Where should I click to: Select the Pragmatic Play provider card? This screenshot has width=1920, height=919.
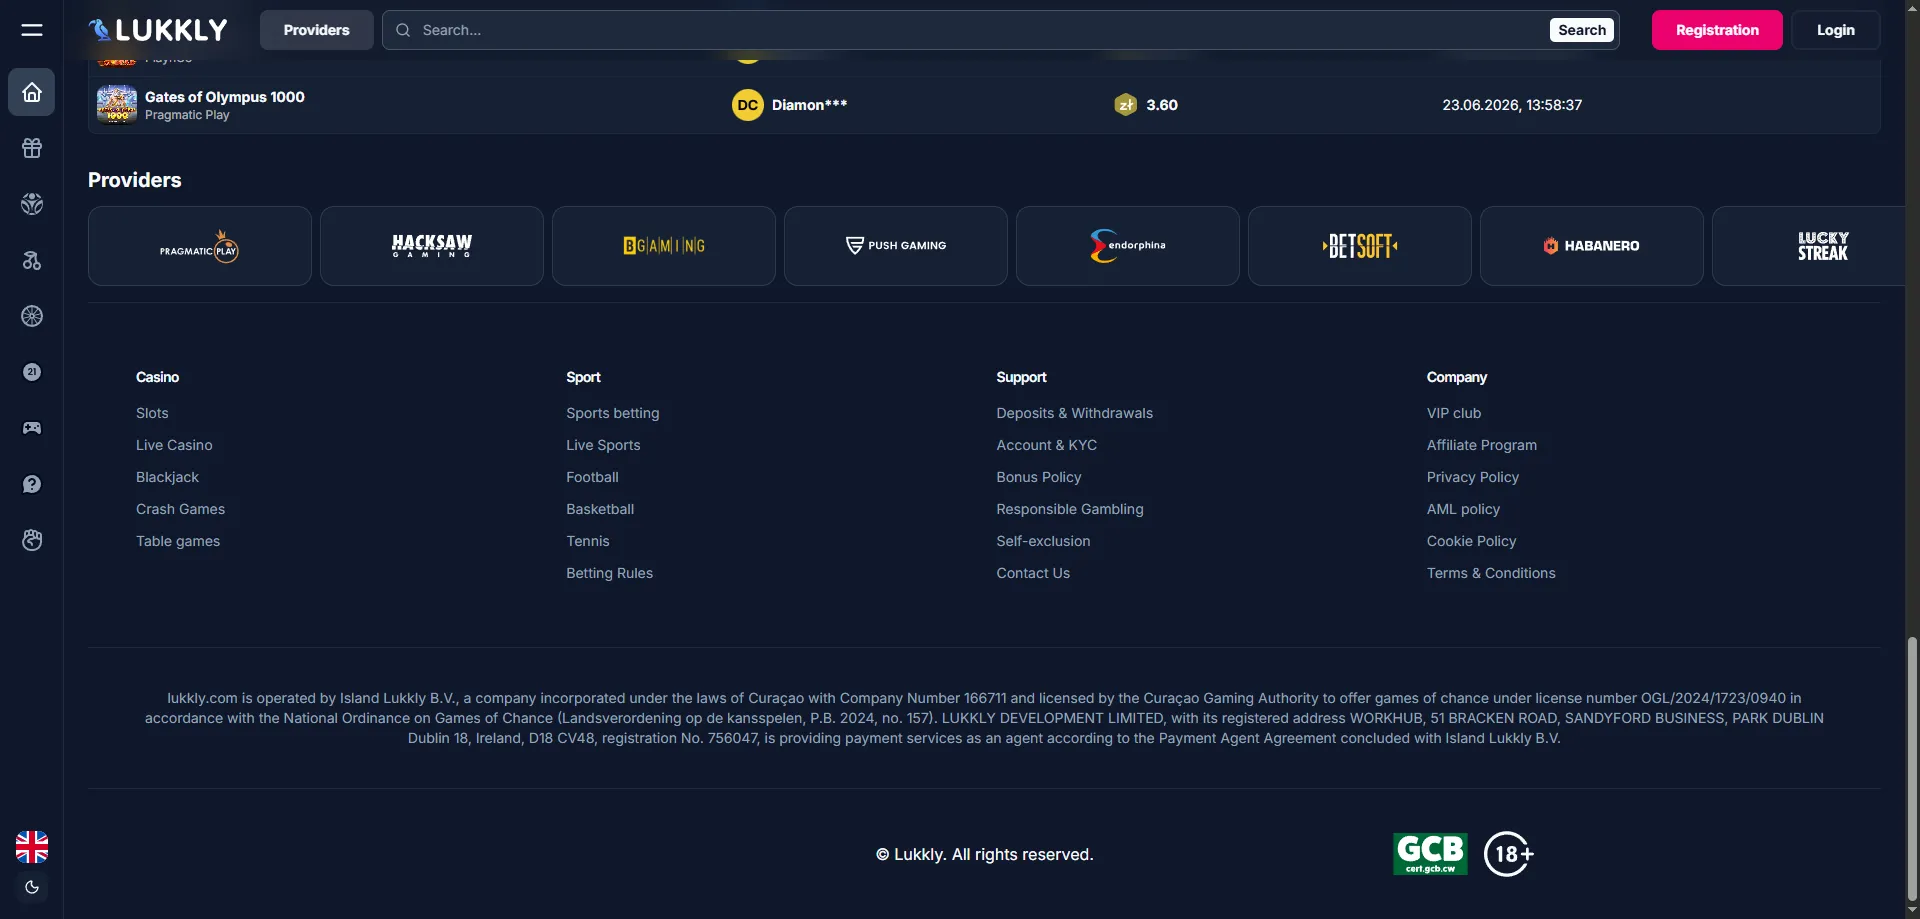pyautogui.click(x=200, y=246)
